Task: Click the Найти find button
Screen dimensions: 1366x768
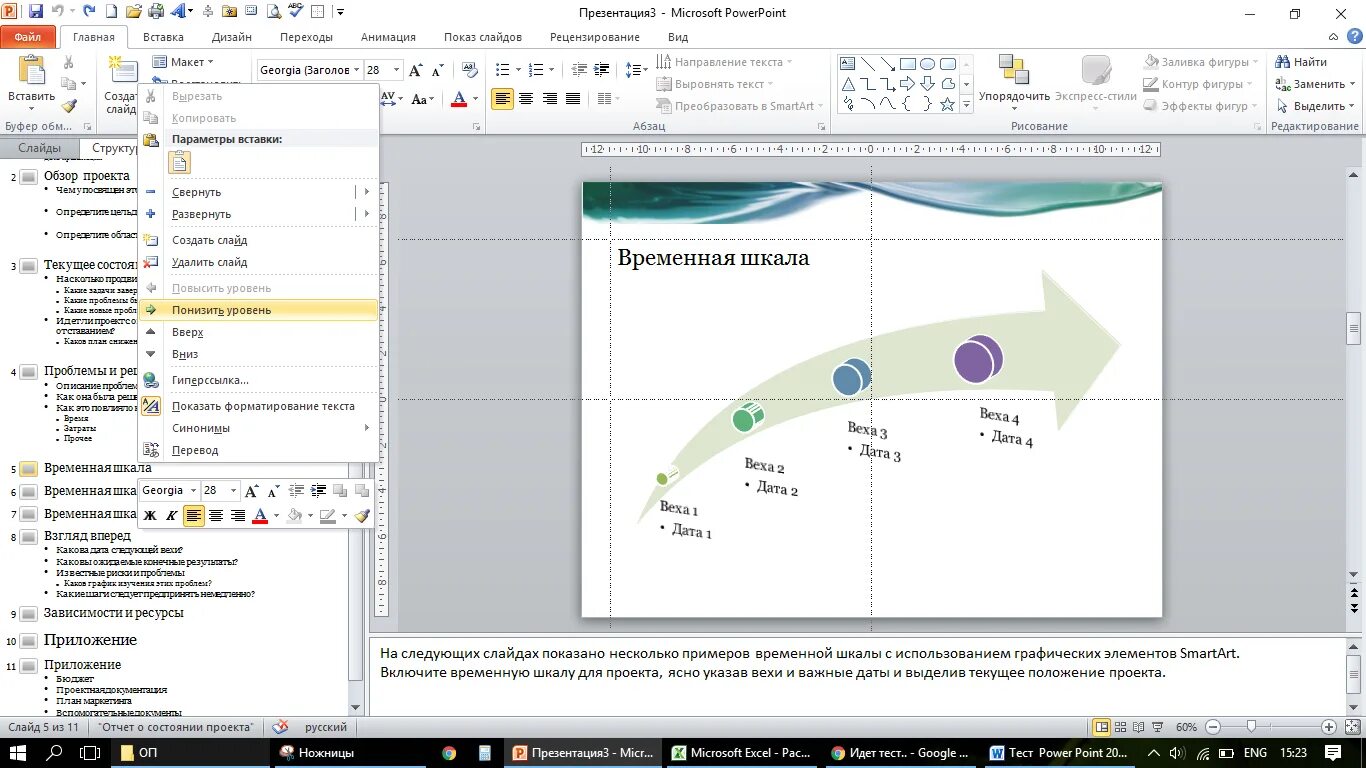Action: tap(1302, 62)
